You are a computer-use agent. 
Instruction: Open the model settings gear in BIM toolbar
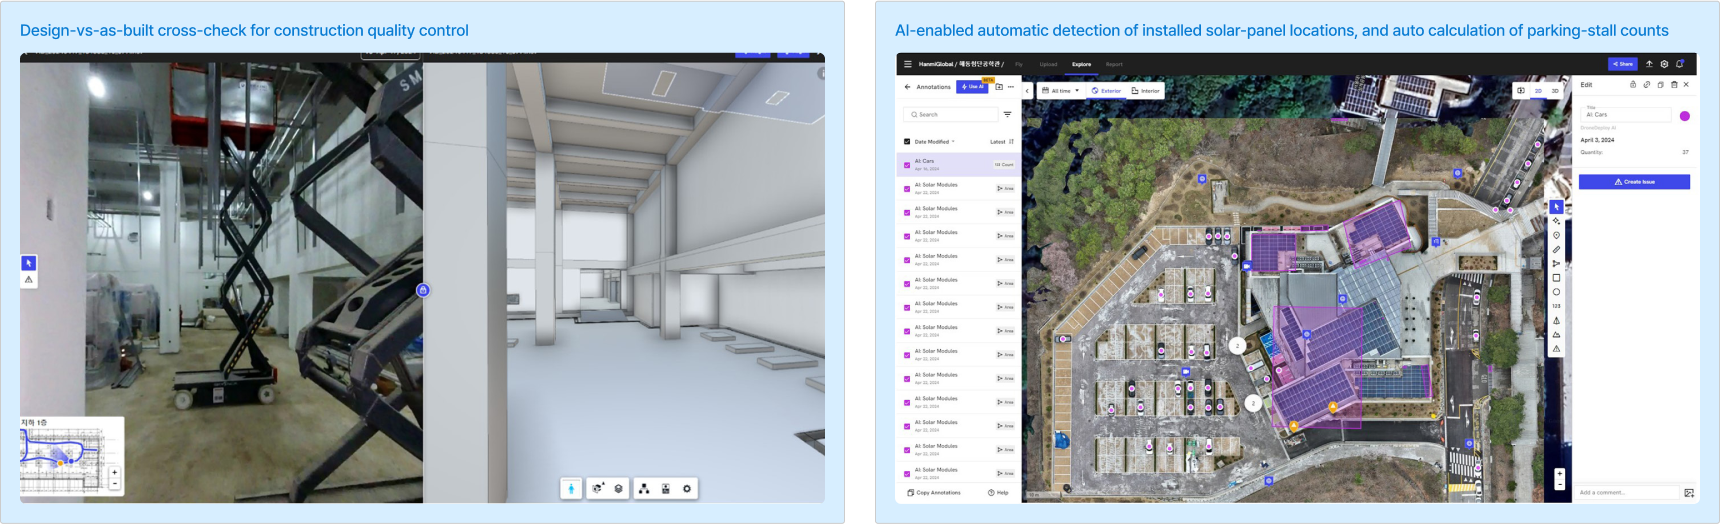[687, 489]
